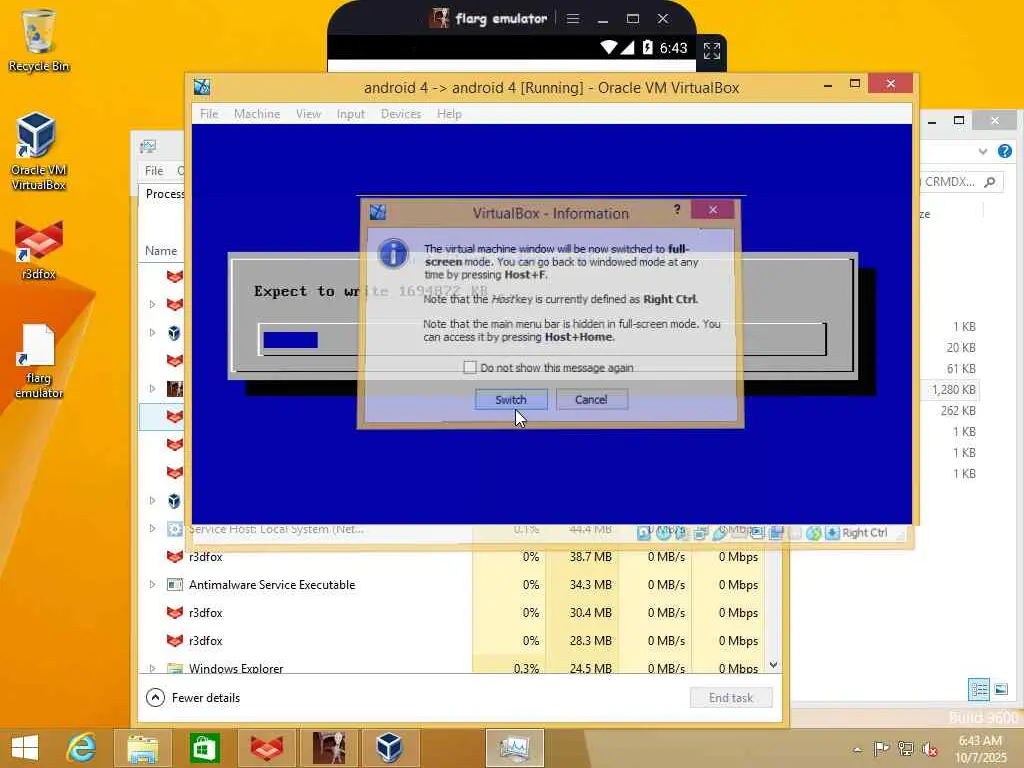Switch Explorer to details view icon
The height and width of the screenshot is (768, 1024).
pos(978,689)
